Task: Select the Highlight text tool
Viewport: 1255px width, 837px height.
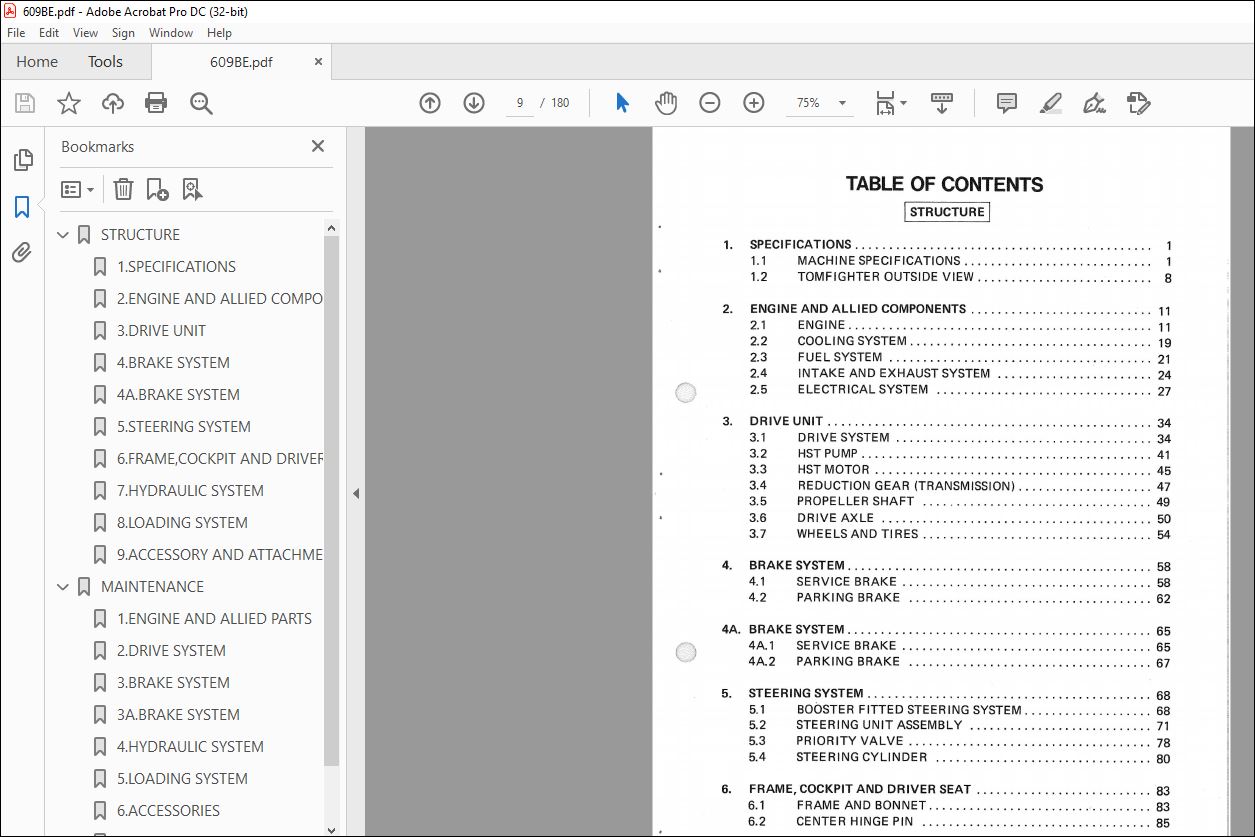Action: [1050, 103]
